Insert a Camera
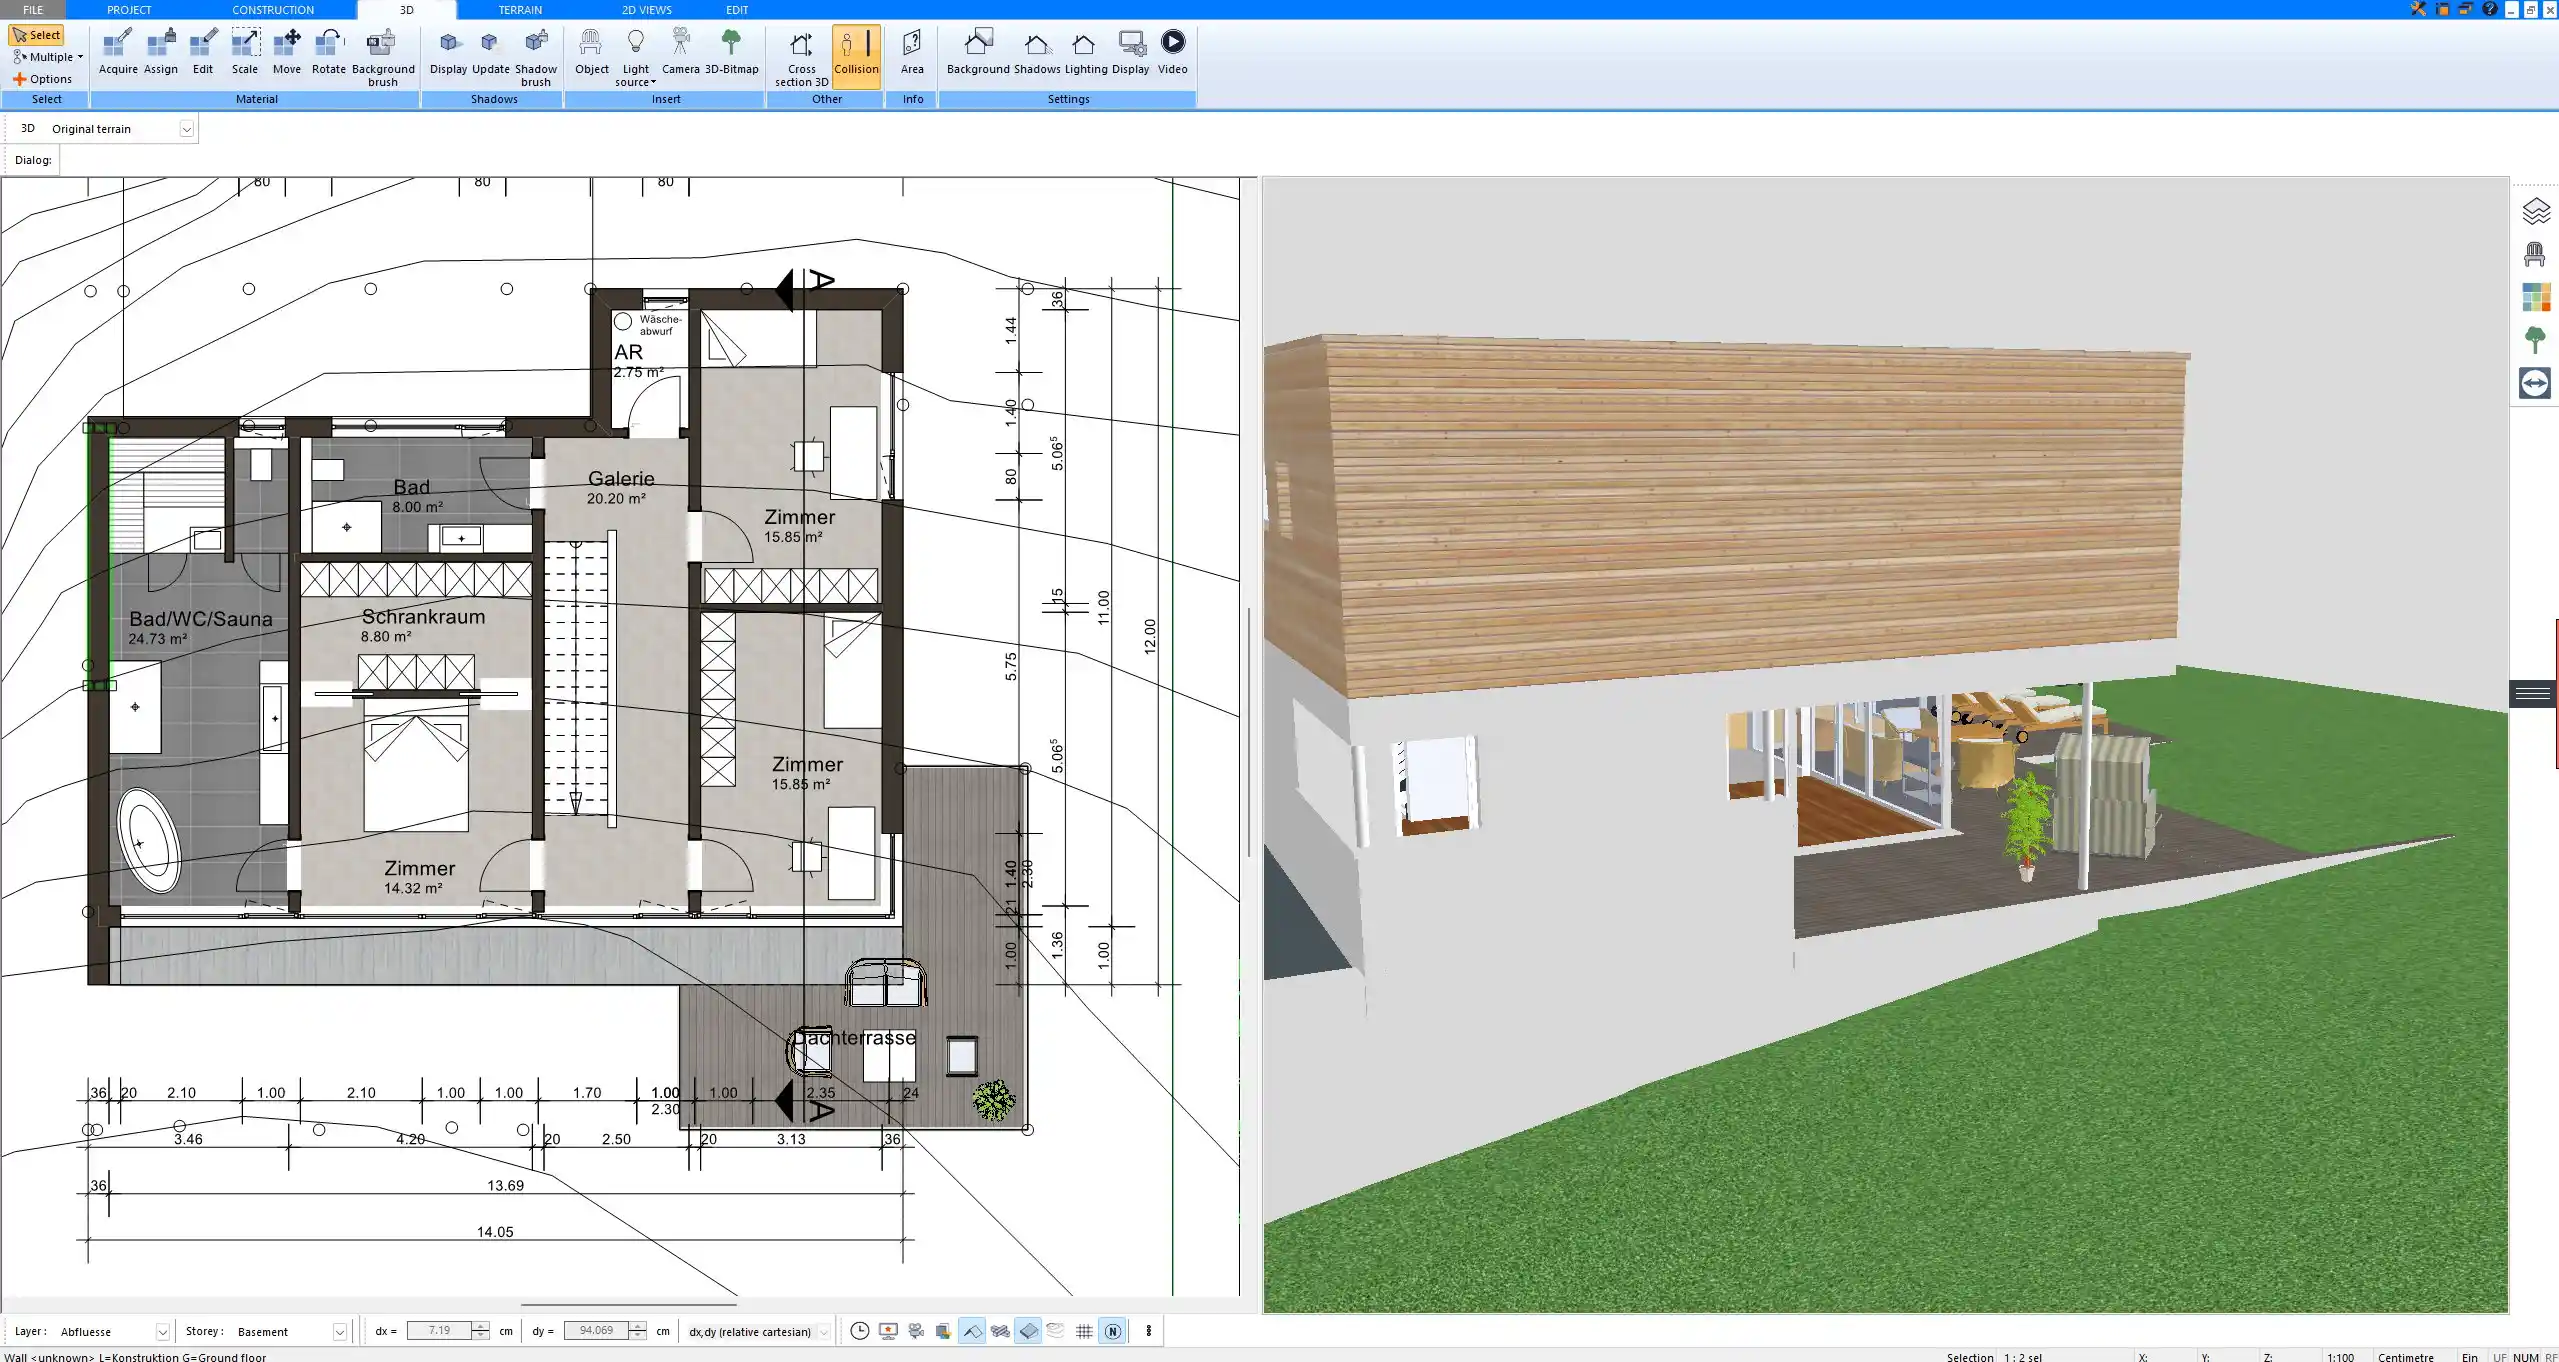Image resolution: width=2559 pixels, height=1362 pixels. [x=680, y=52]
